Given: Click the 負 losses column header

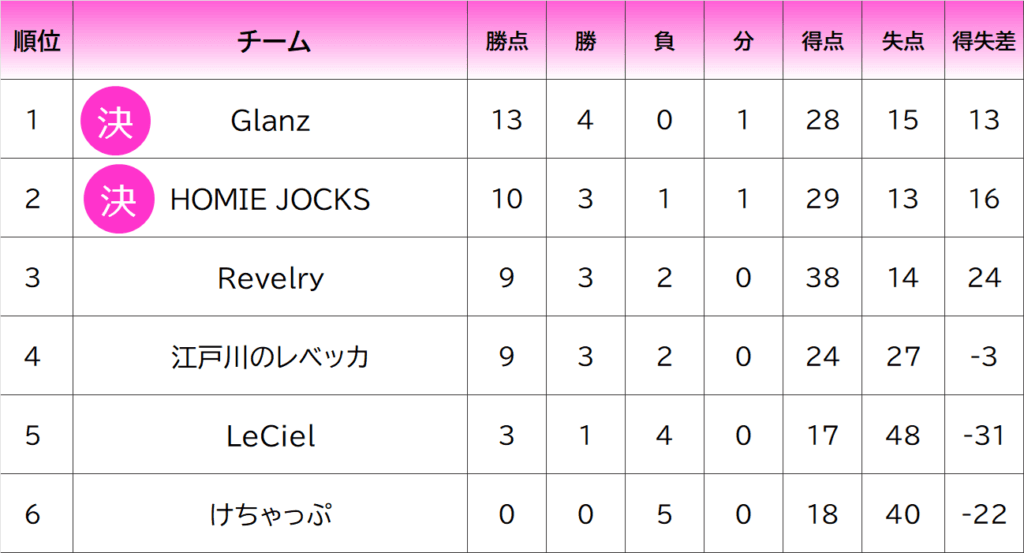Looking at the screenshot, I should (x=665, y=42).
